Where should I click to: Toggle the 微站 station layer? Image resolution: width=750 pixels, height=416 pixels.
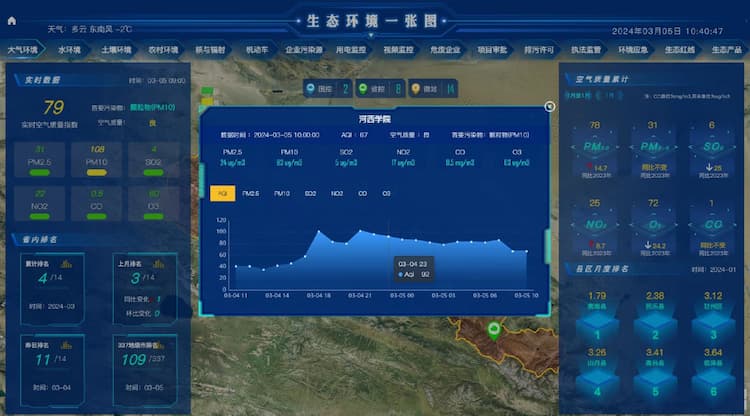433,89
